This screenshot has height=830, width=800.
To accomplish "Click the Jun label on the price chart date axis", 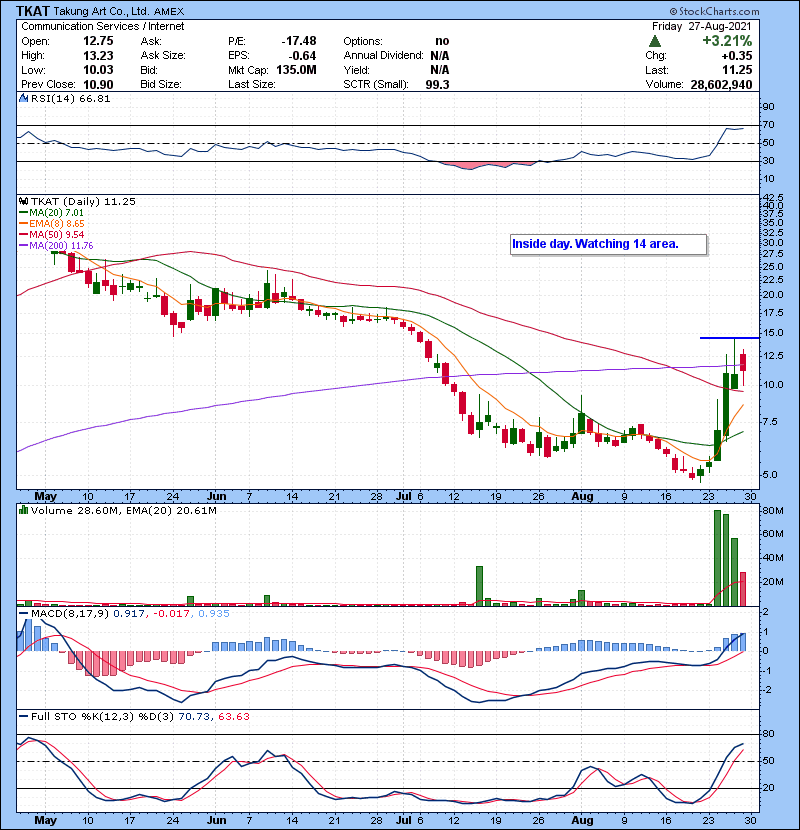I will coord(216,496).
